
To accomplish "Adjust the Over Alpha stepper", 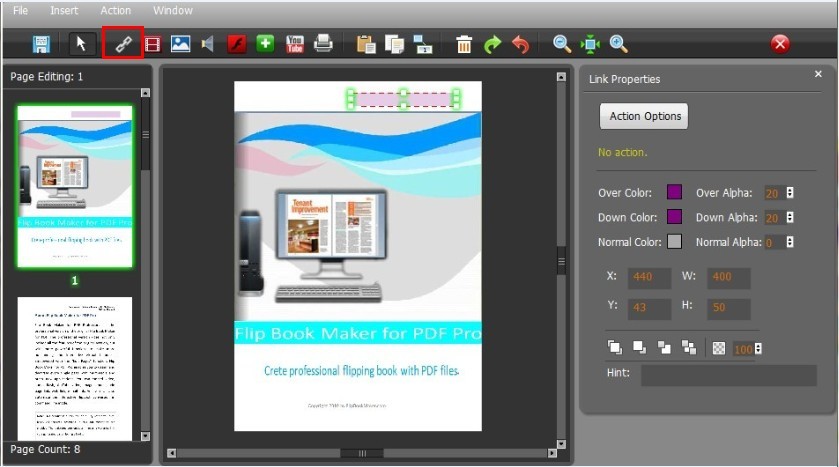I will pyautogui.click(x=790, y=193).
